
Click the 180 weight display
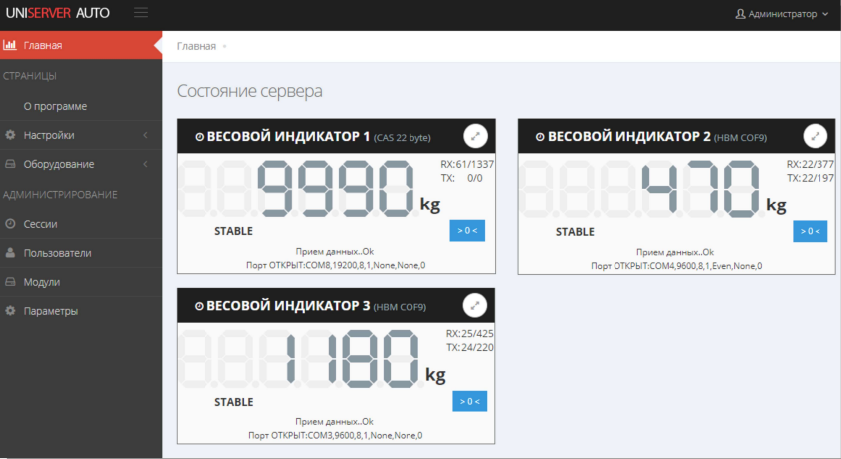(x=352, y=359)
